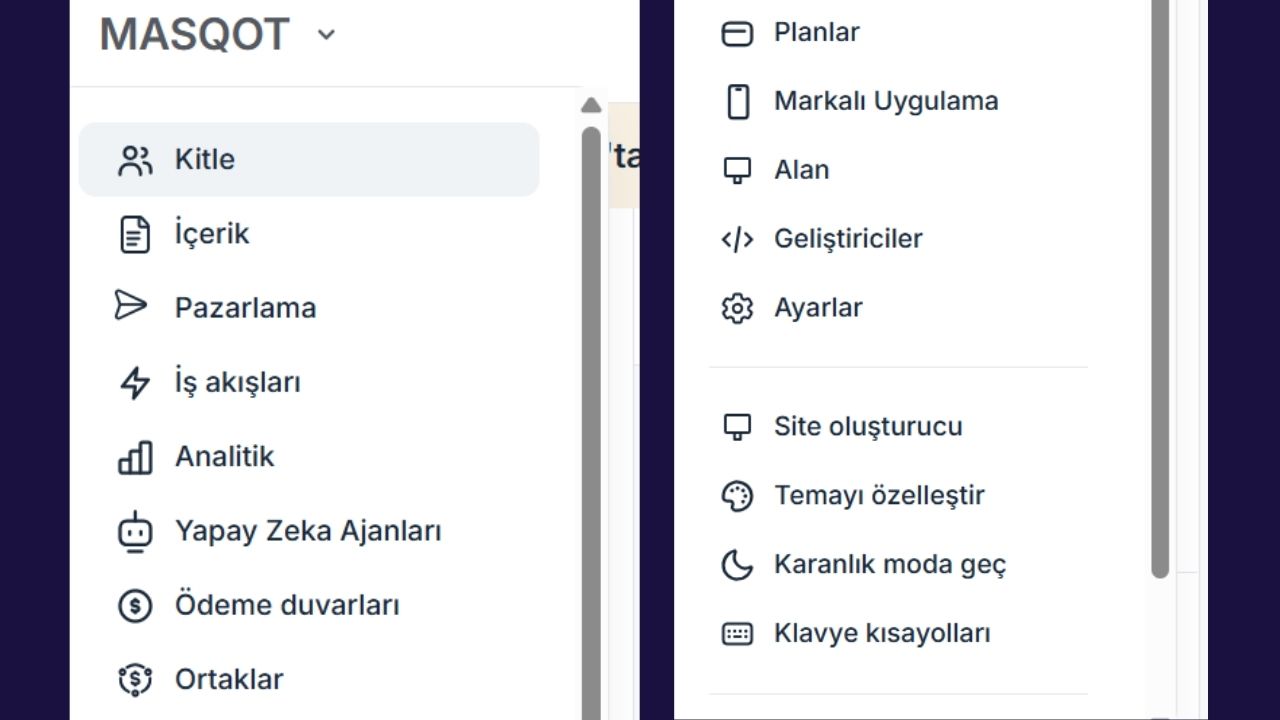Click the sidebar scrollbar thumb
The image size is (1280, 720).
tap(591, 400)
